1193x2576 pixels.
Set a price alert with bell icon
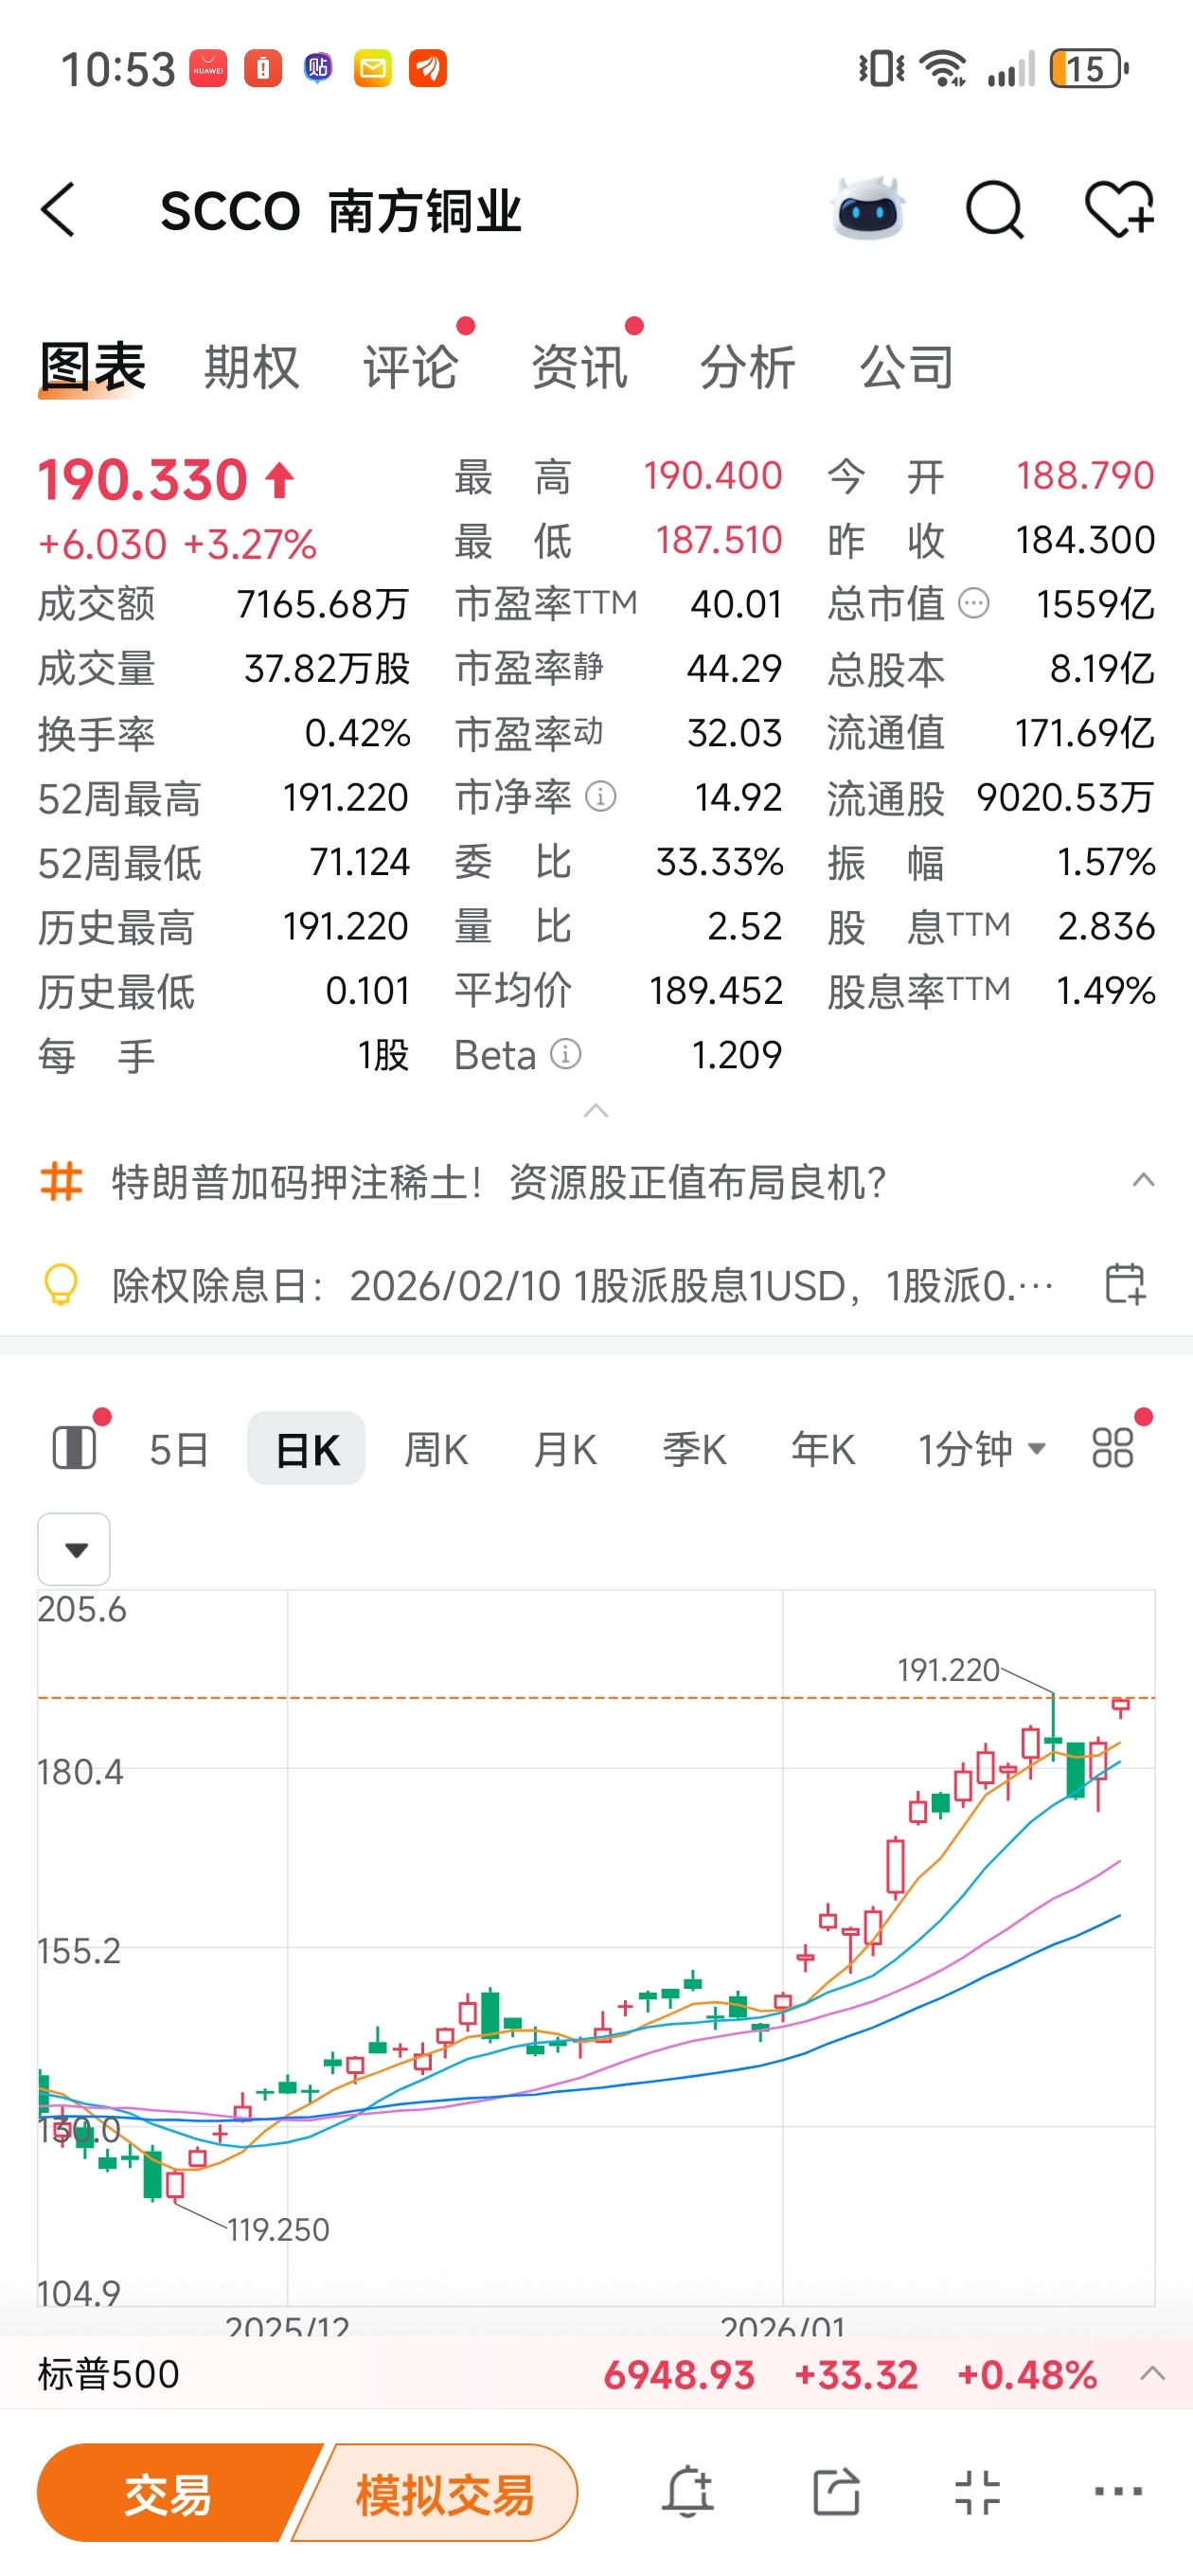(687, 2490)
